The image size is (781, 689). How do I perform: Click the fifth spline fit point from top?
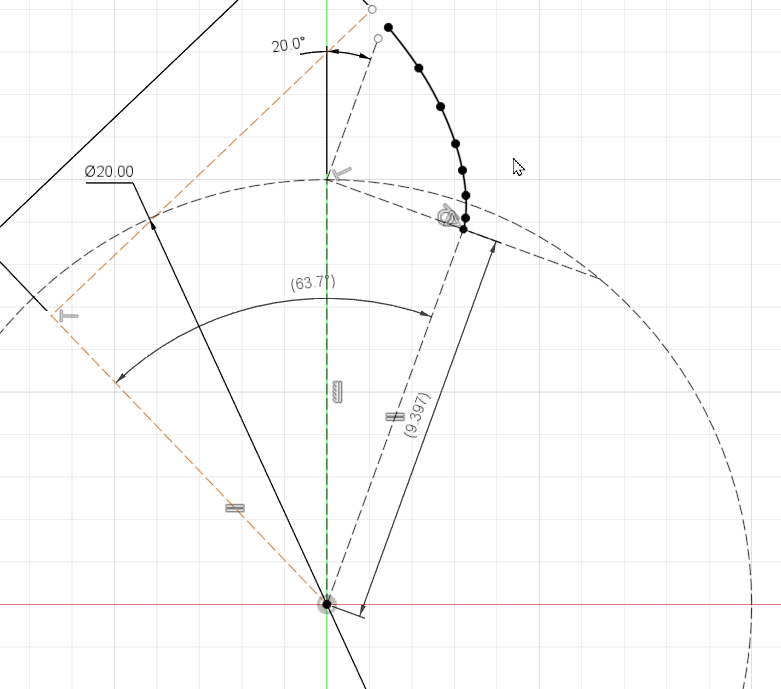(x=463, y=171)
